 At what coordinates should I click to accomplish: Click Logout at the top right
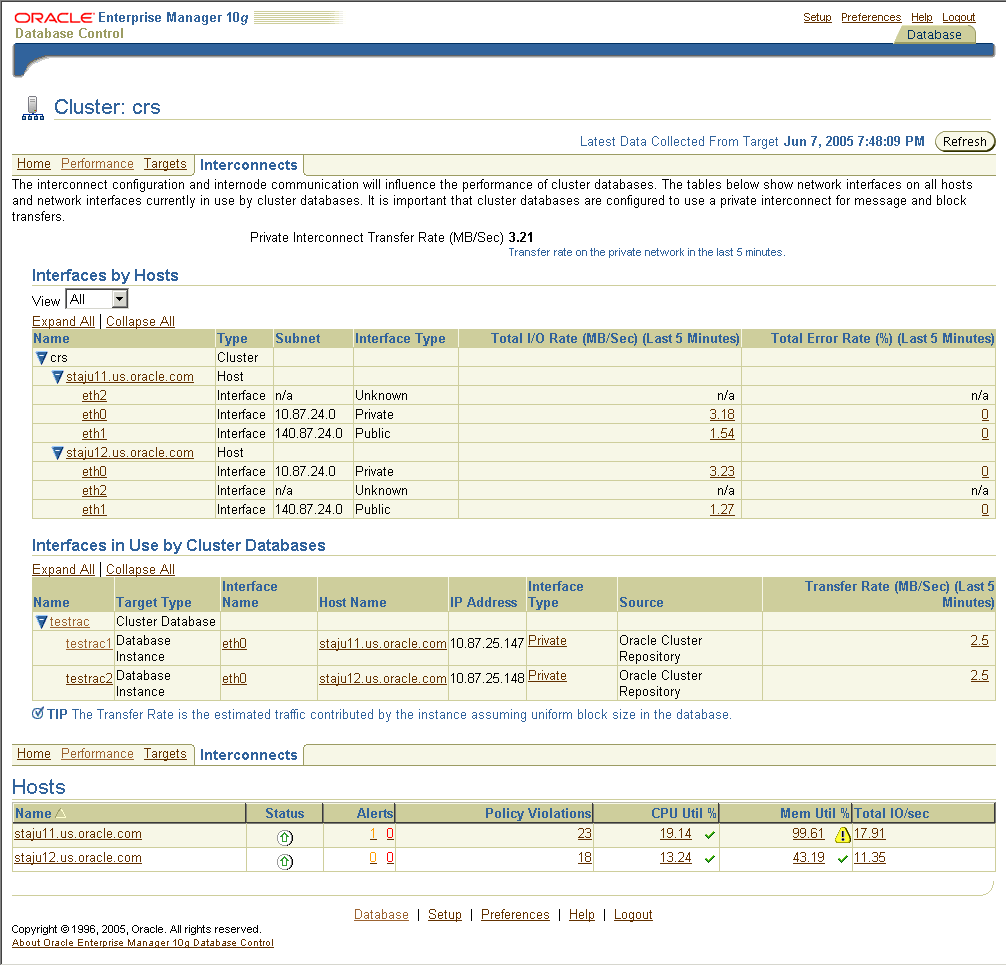pos(959,17)
